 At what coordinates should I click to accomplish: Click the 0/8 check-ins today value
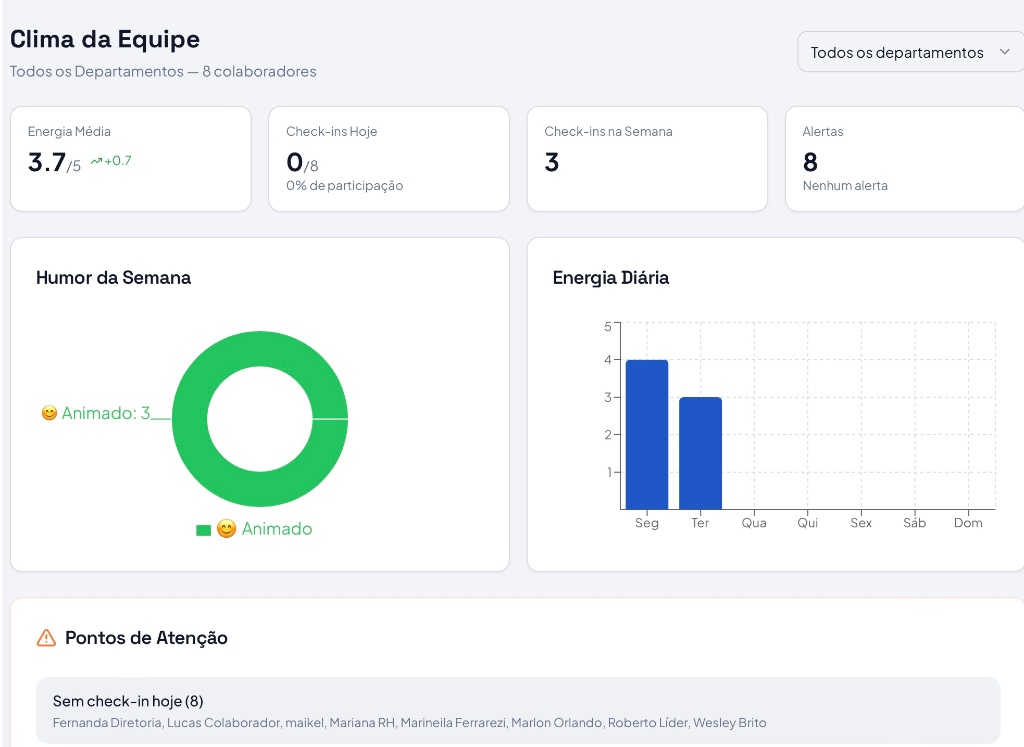tap(302, 163)
